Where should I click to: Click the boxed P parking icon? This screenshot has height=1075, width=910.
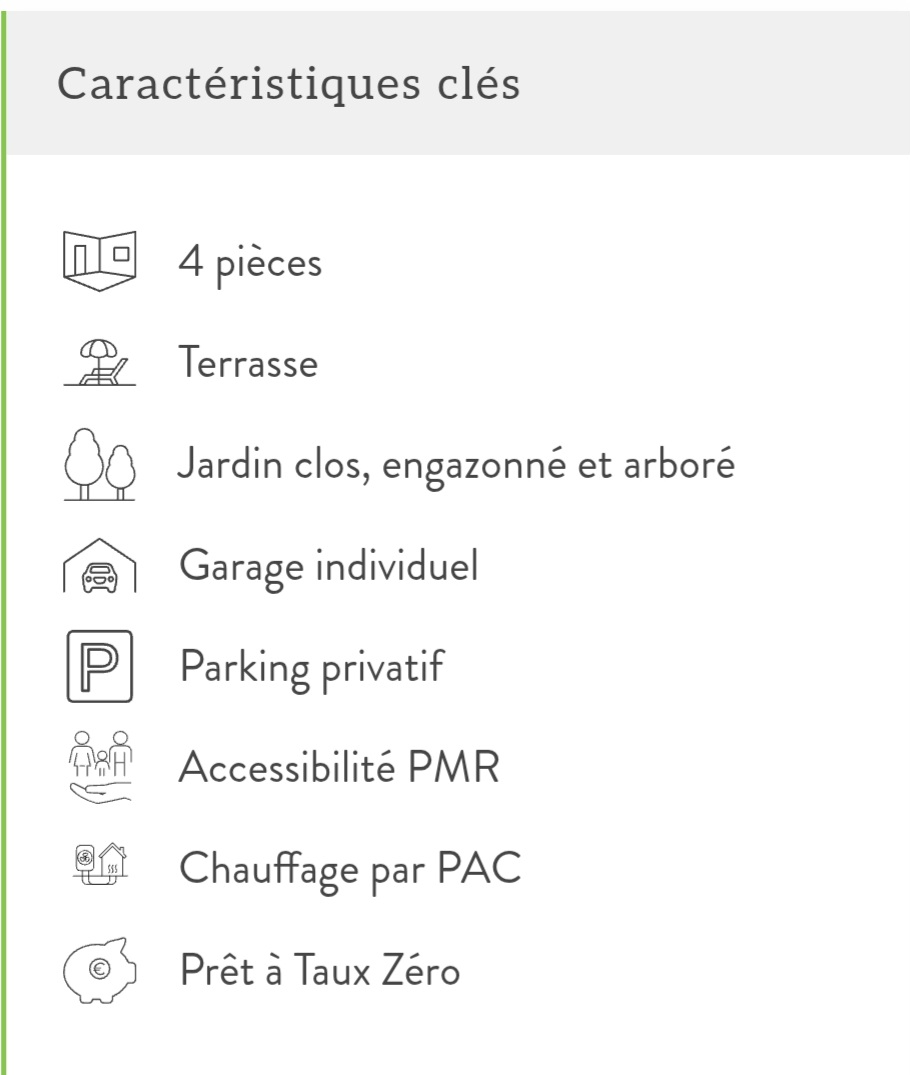(99, 666)
